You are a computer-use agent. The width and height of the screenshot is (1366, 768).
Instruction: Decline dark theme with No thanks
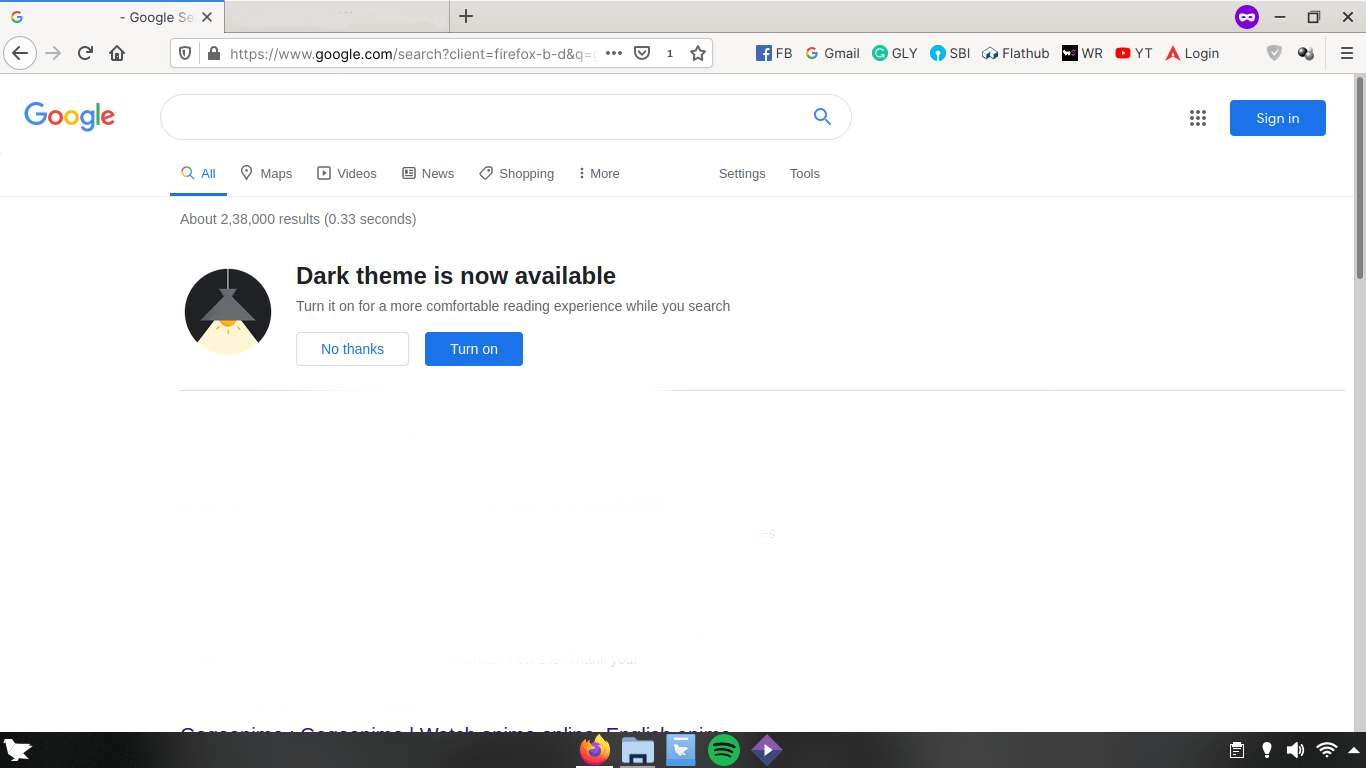352,349
